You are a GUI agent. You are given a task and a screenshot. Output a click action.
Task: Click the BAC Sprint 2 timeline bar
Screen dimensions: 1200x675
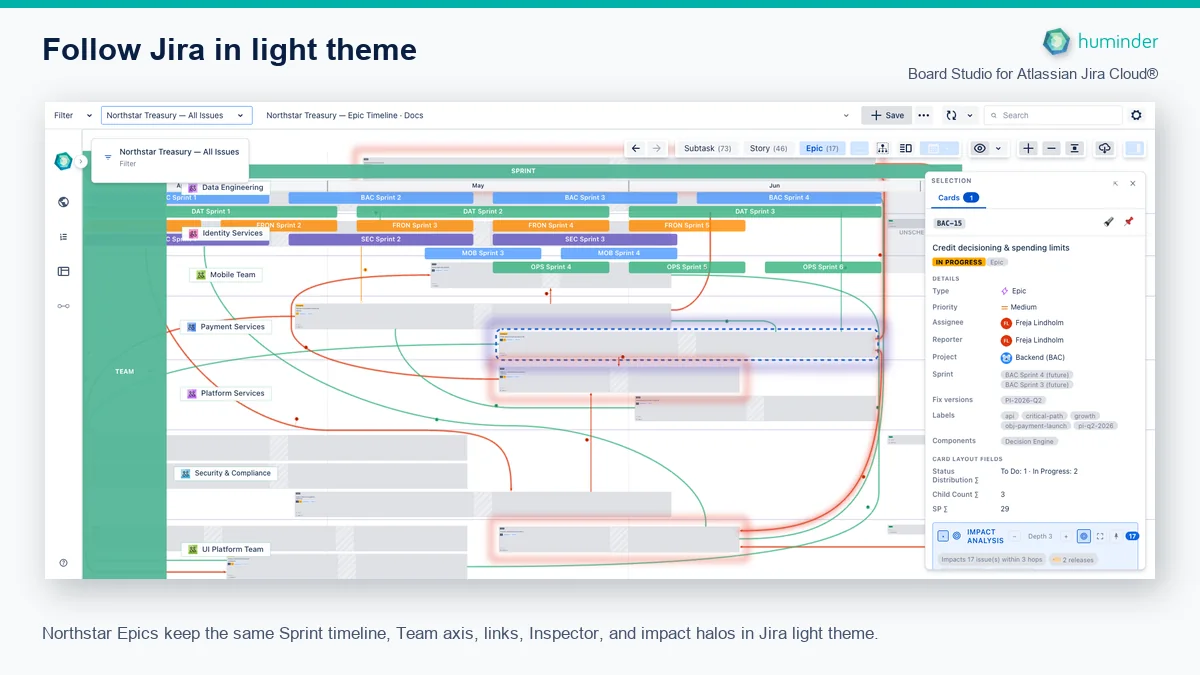click(381, 198)
